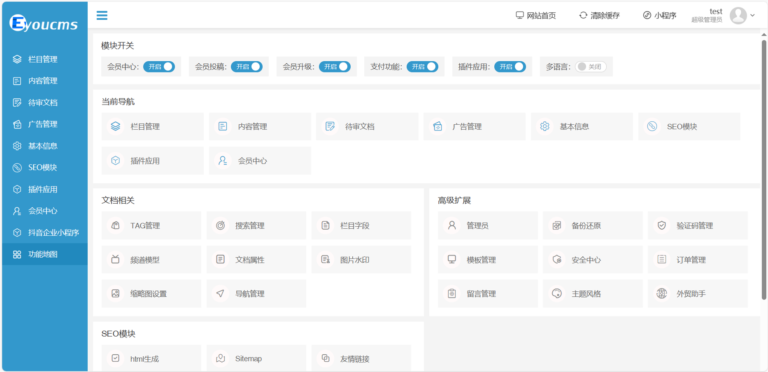
Task: Click the user avatar icon
Action: click(738, 15)
